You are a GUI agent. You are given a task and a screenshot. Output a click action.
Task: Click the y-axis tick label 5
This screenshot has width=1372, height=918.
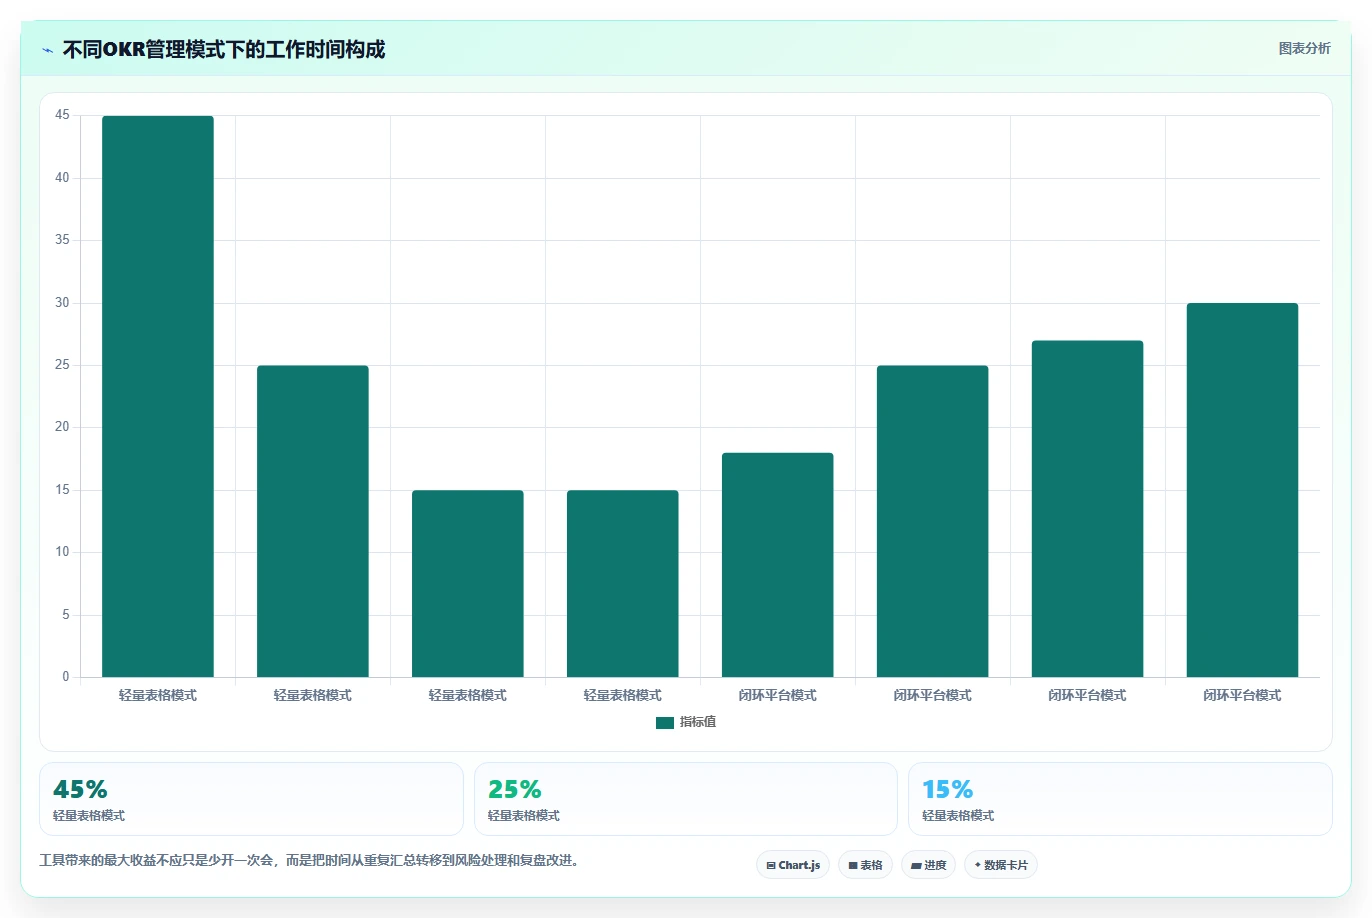pos(66,615)
